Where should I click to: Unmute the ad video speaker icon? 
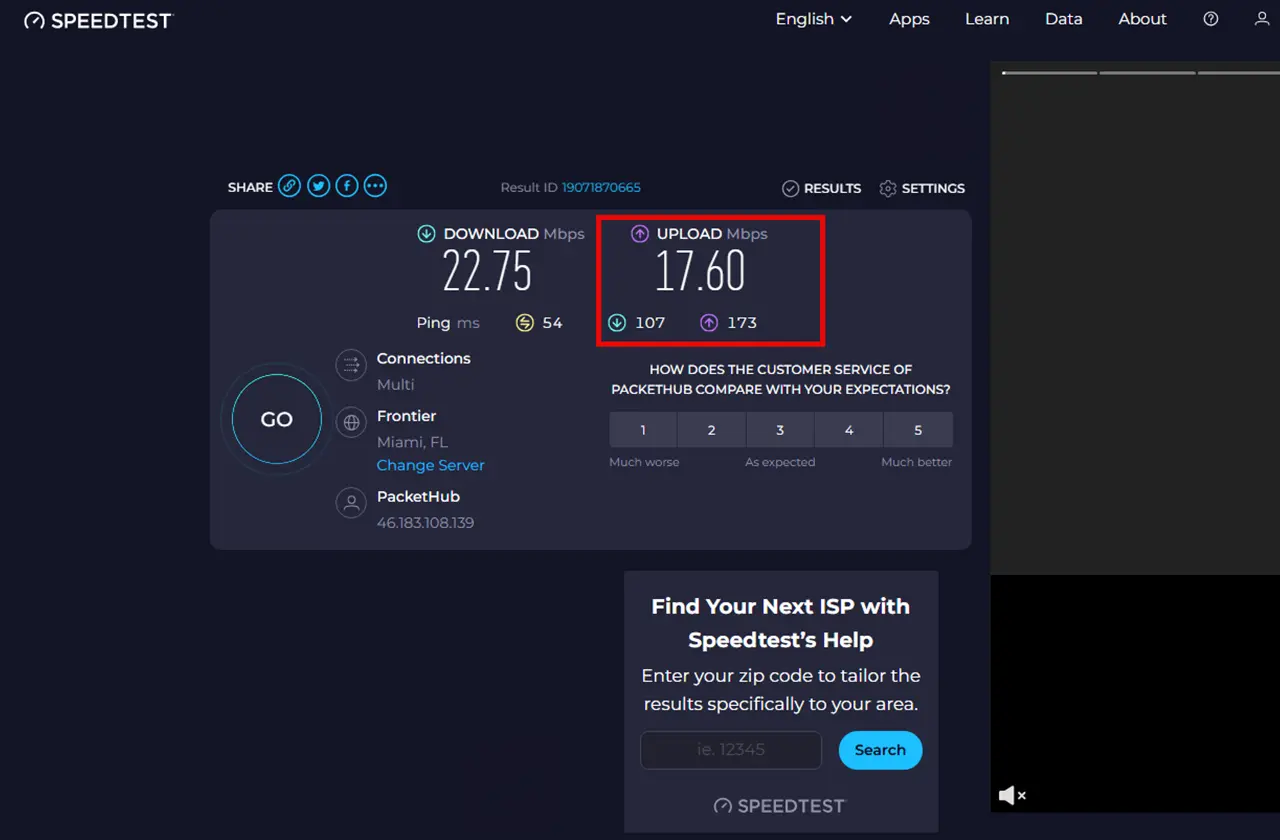[1012, 795]
